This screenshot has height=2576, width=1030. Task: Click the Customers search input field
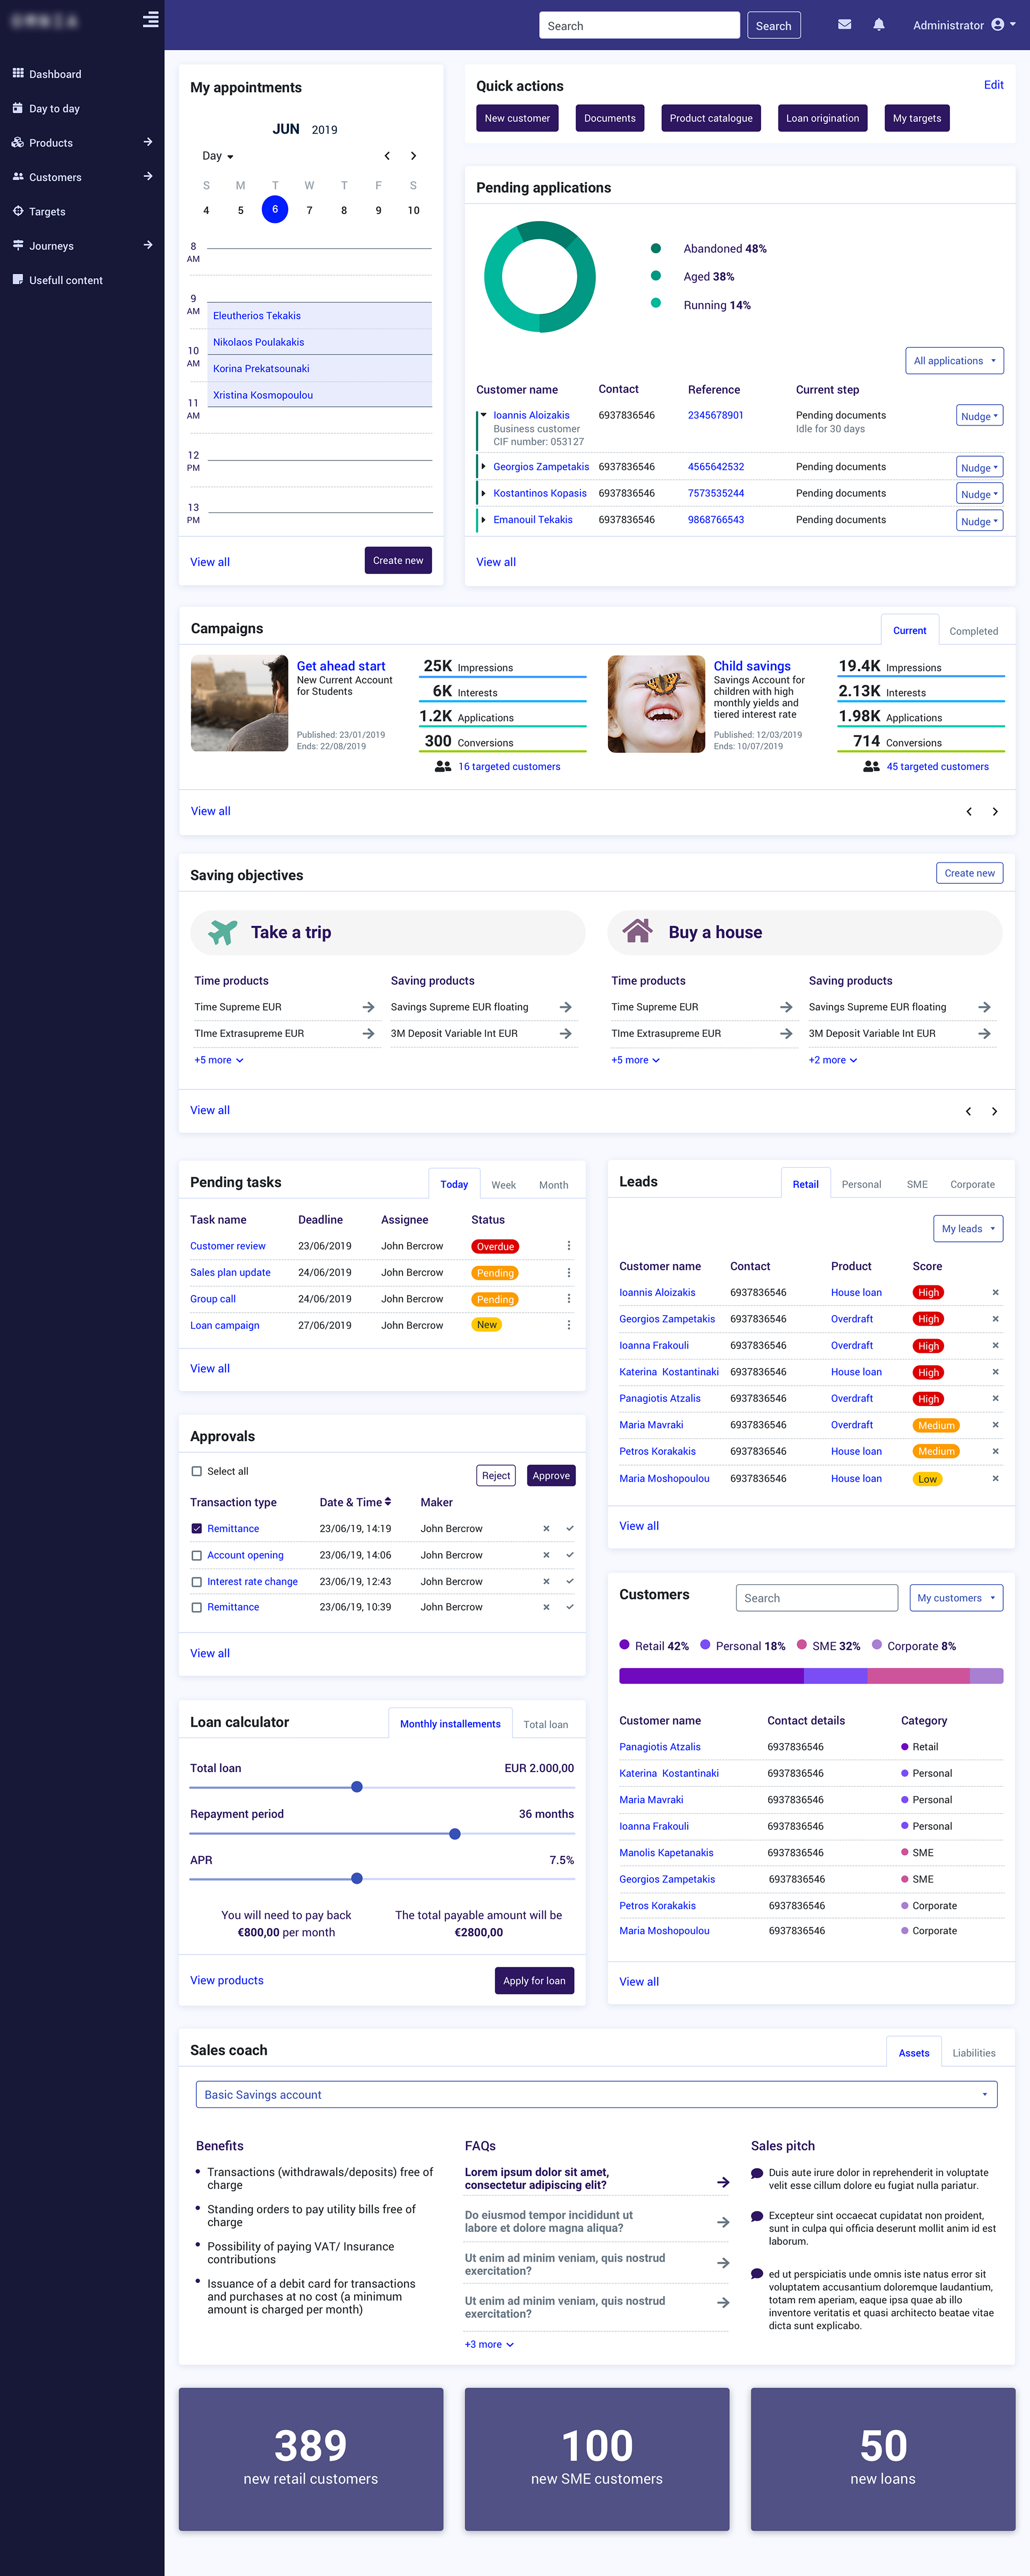816,1598
